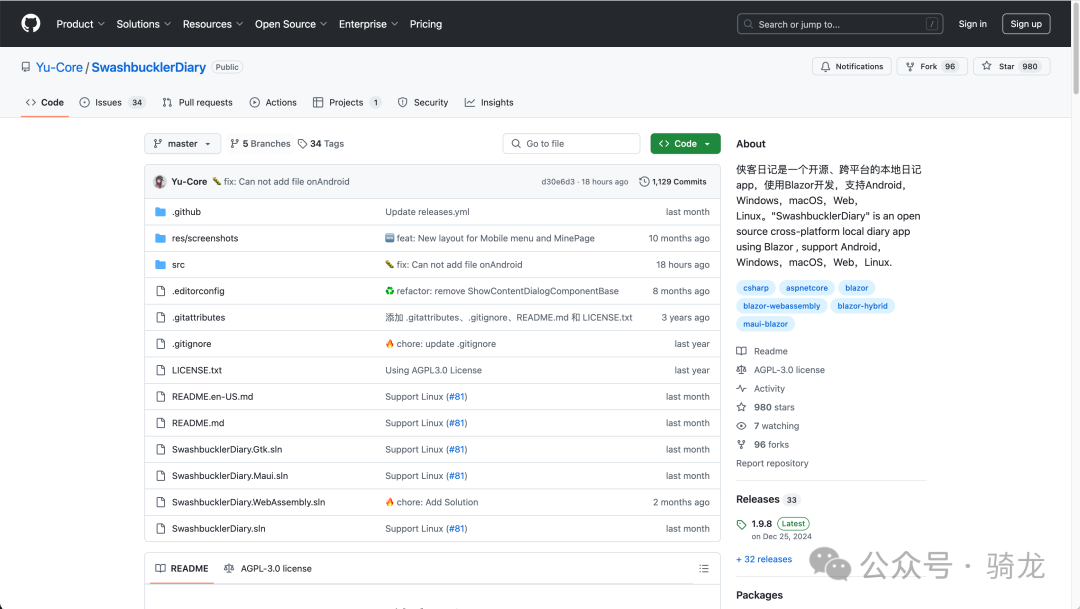Viewport: 1080px width, 609px height.
Task: Focus the Go to file input
Action: (x=572, y=143)
